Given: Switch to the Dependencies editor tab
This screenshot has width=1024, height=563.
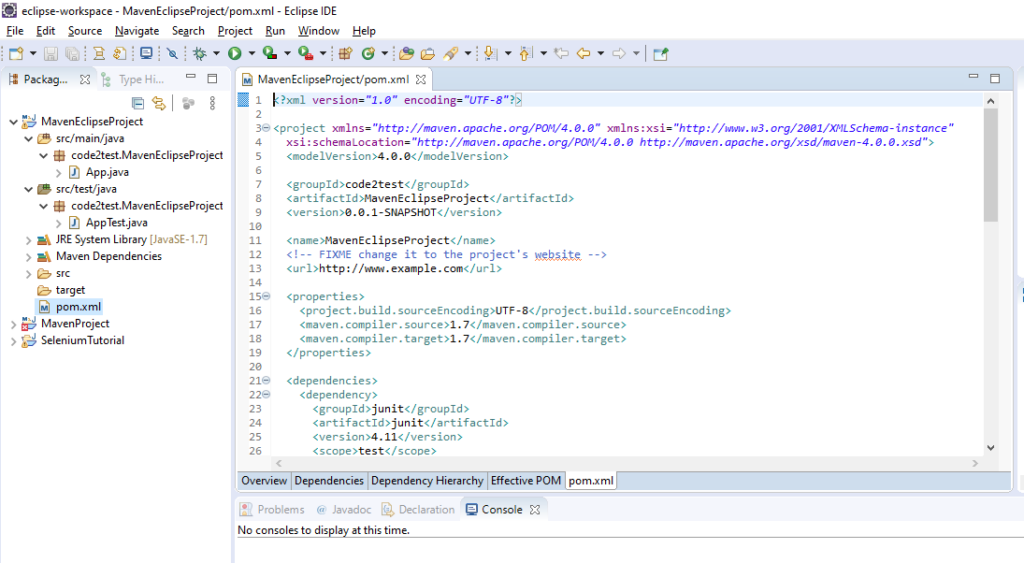Looking at the screenshot, I should click(x=328, y=481).
